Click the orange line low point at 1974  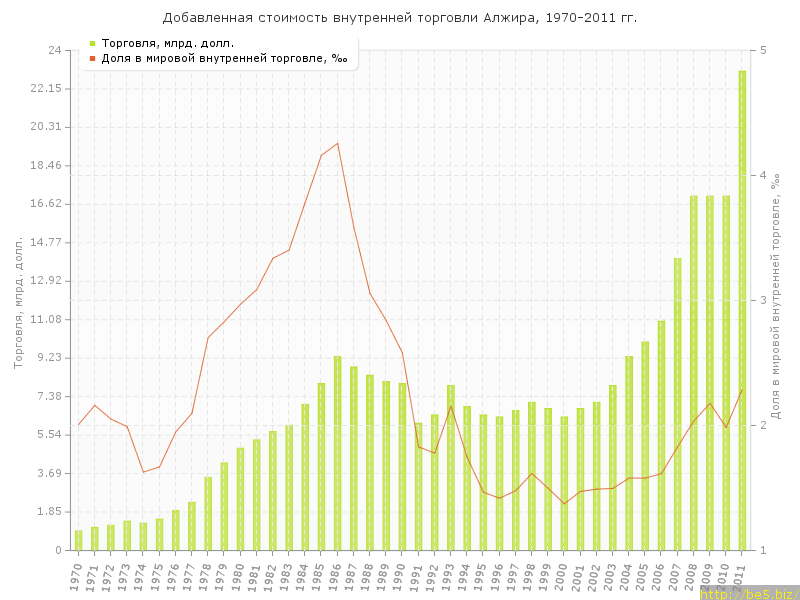point(143,472)
